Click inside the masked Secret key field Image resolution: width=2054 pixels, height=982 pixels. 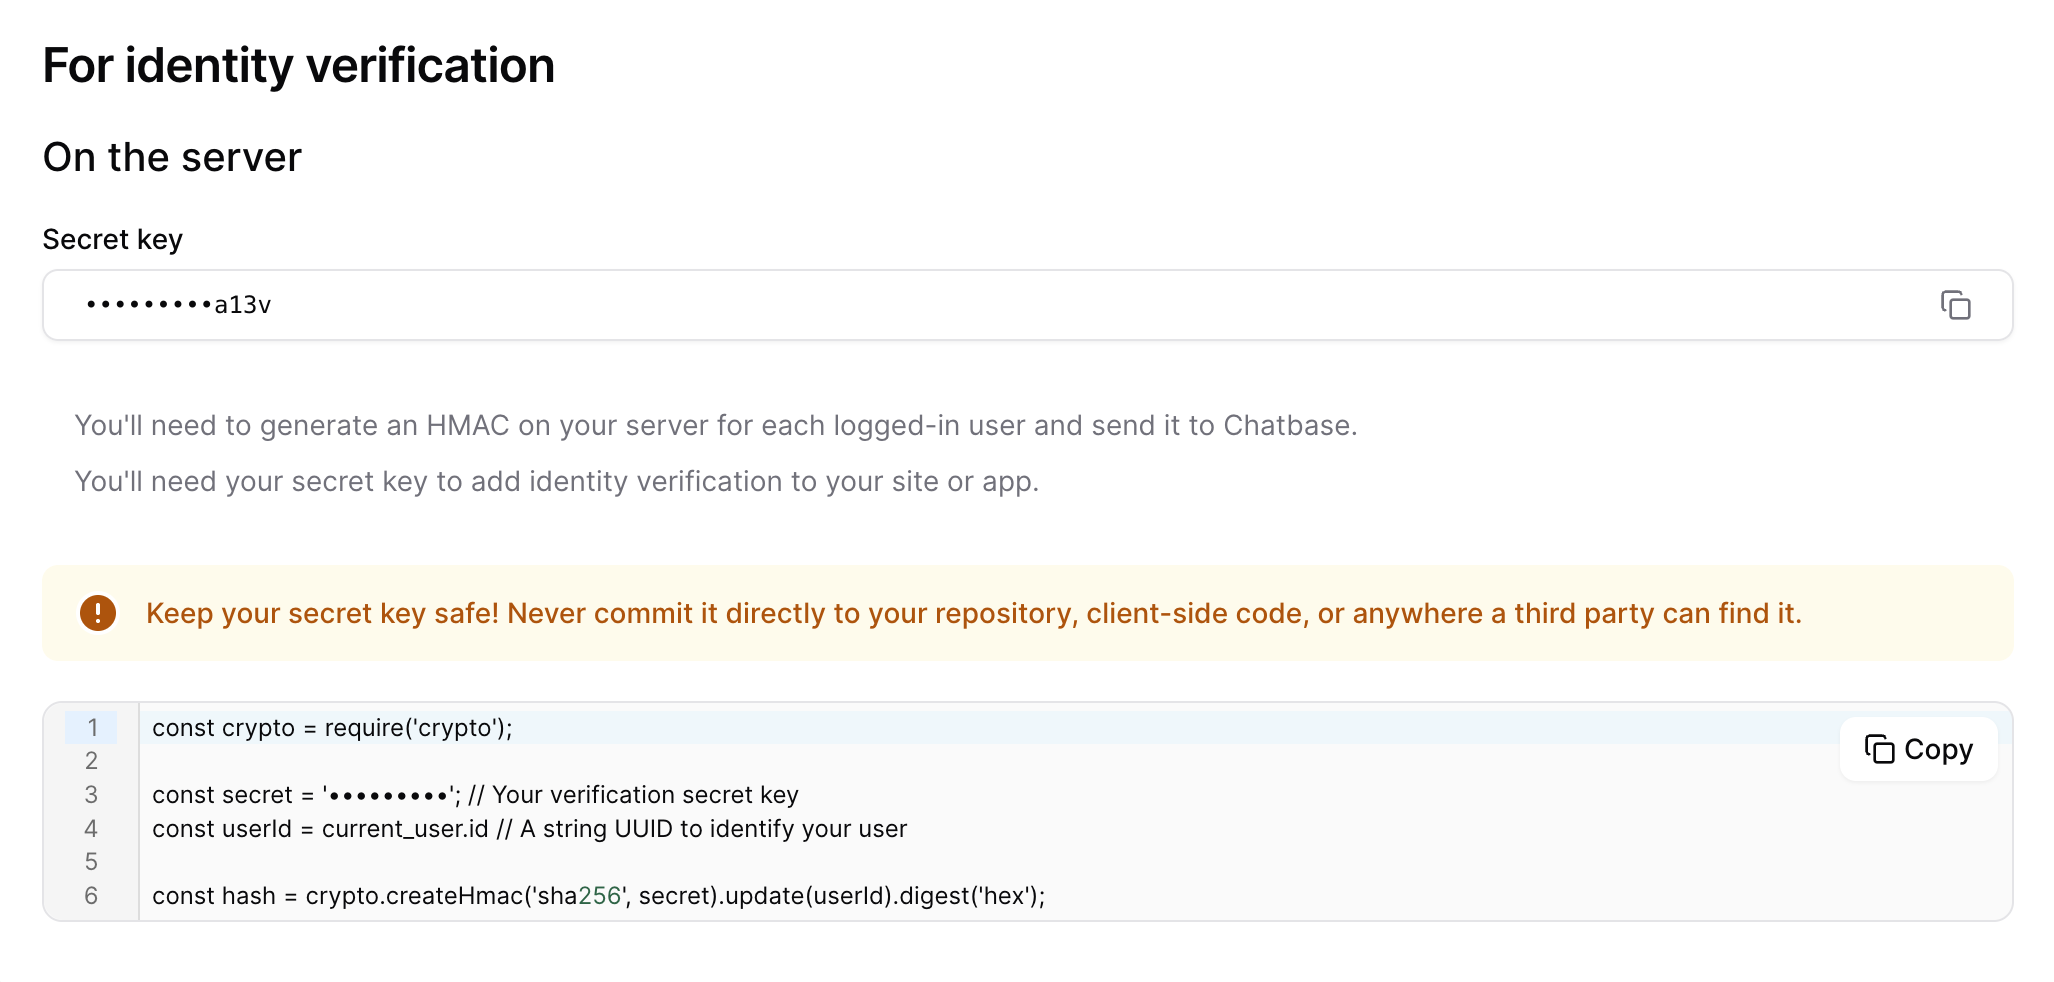[1000, 305]
